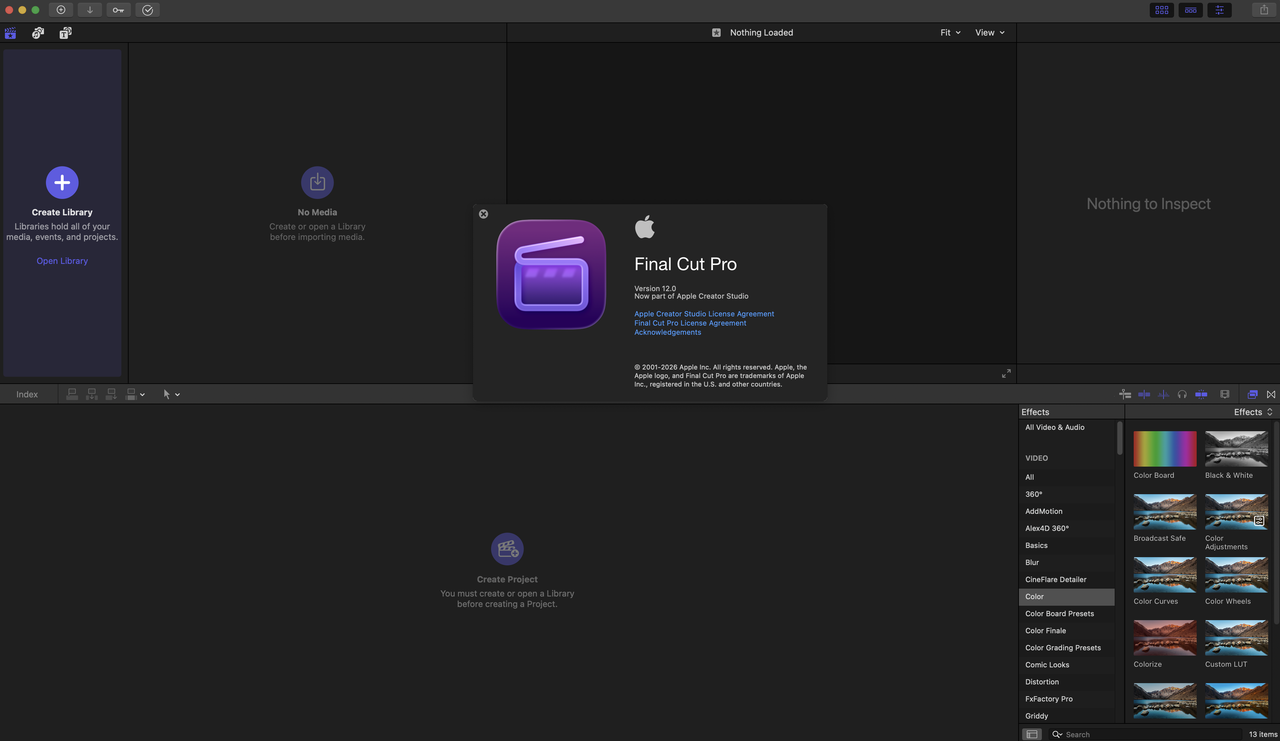
Task: Select the Color Curves effect thumbnail
Action: pos(1165,575)
